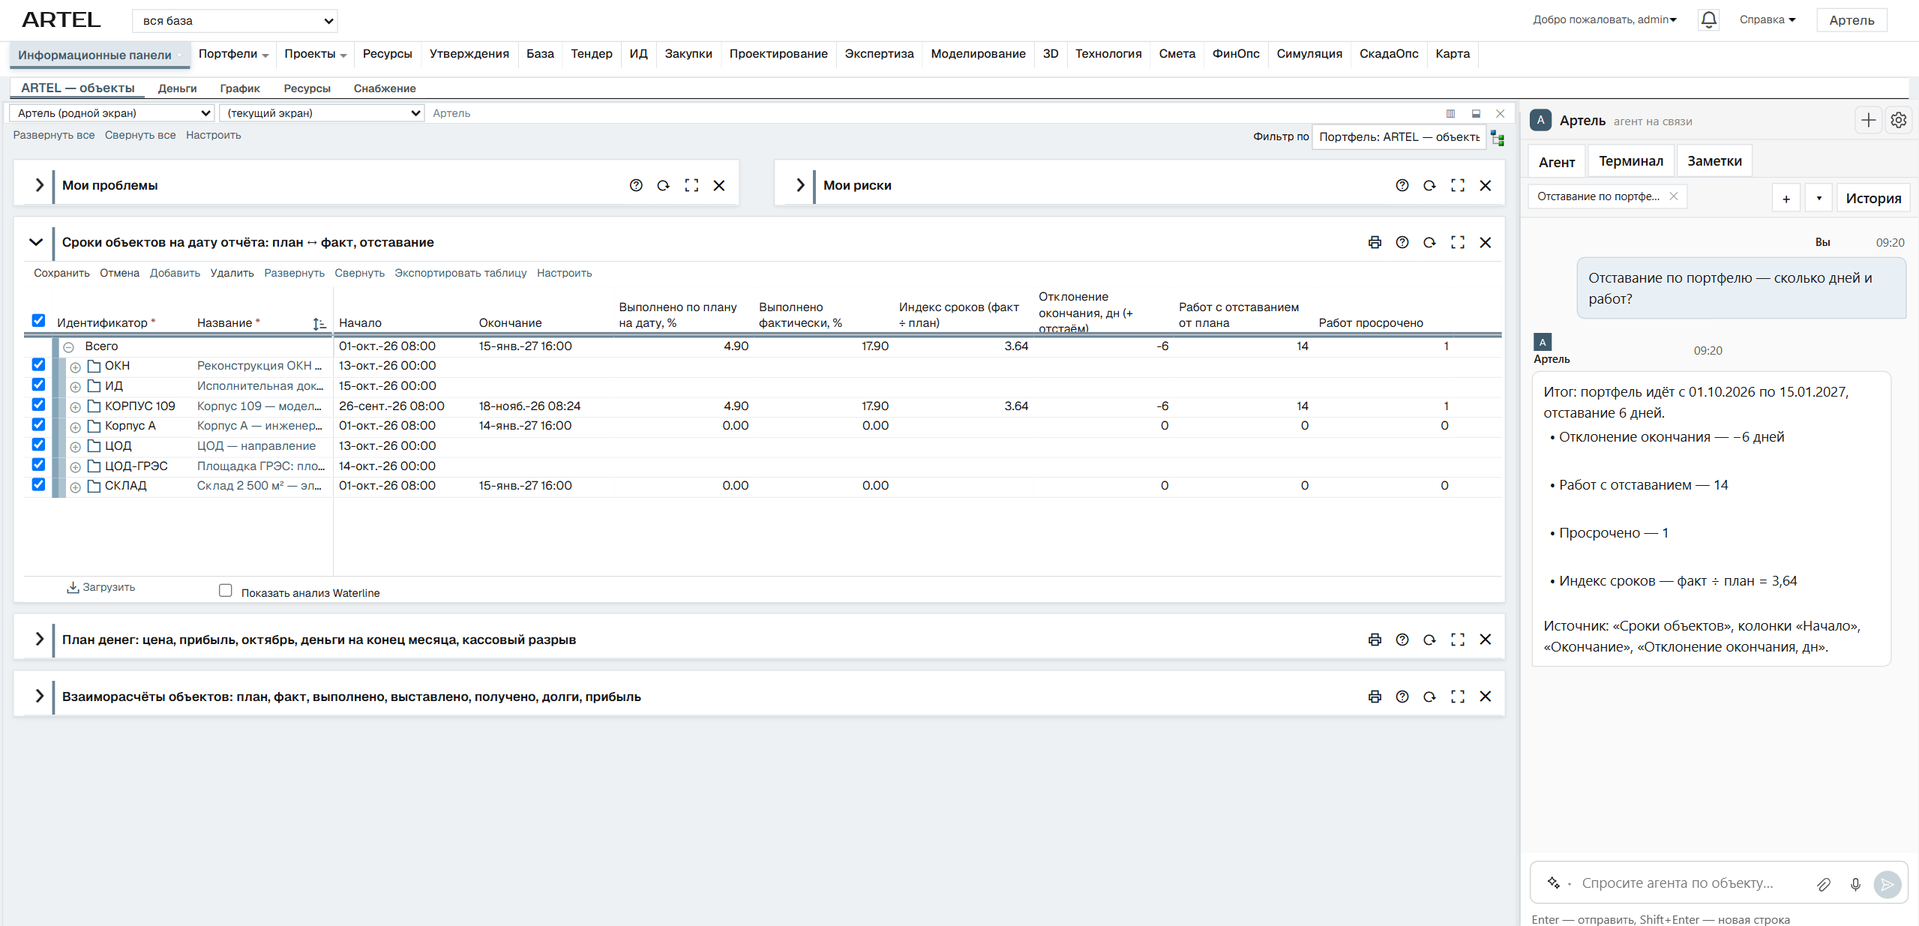Viewport: 1919px width, 926px height.
Task: Click Экспортировать таблицу link
Action: coord(460,273)
